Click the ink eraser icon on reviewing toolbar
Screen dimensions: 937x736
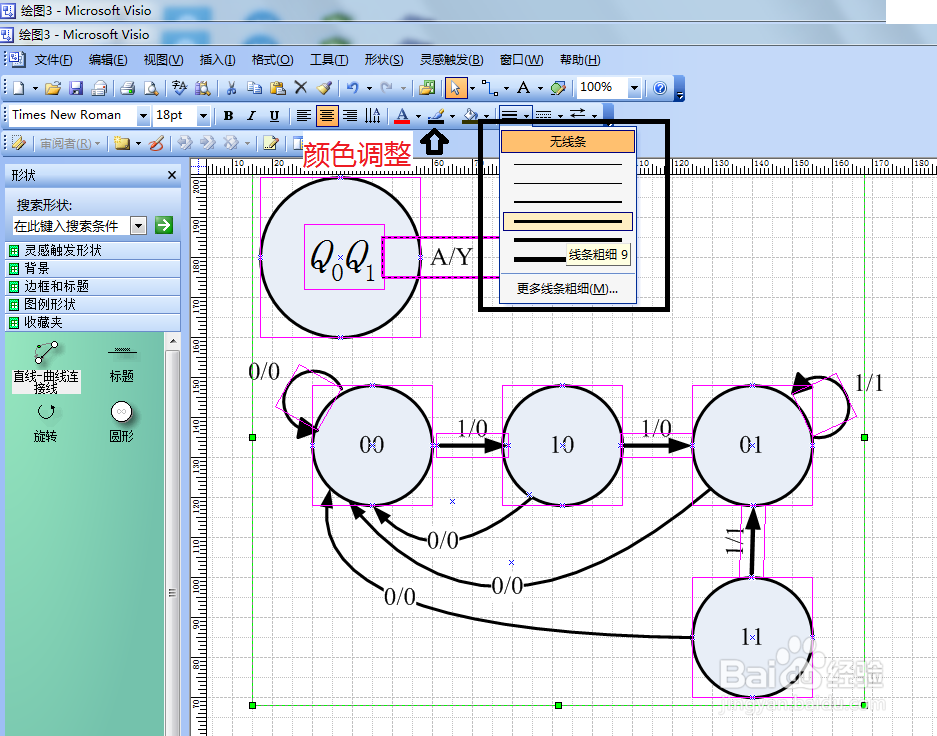coord(156,143)
